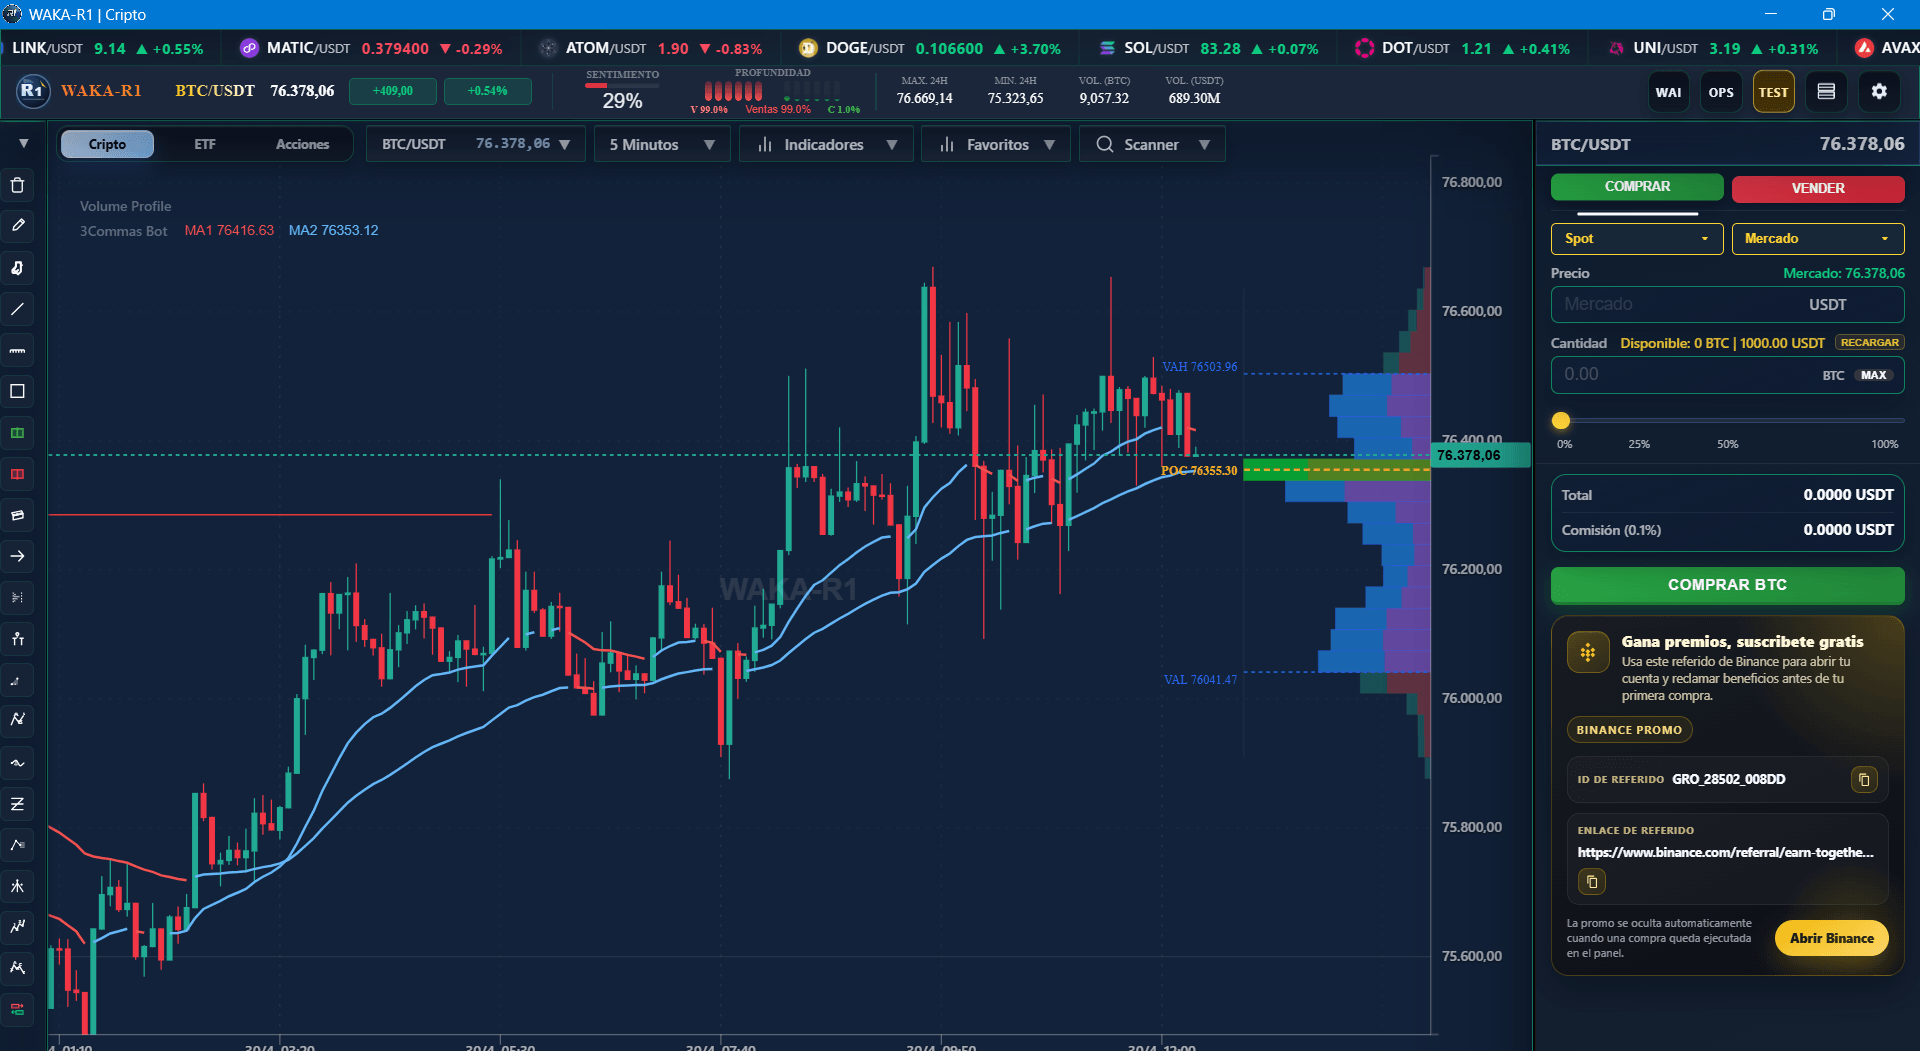Click the ATOM/USDT ticker entry
Image resolution: width=1920 pixels, height=1051 pixels.
pyautogui.click(x=650, y=48)
